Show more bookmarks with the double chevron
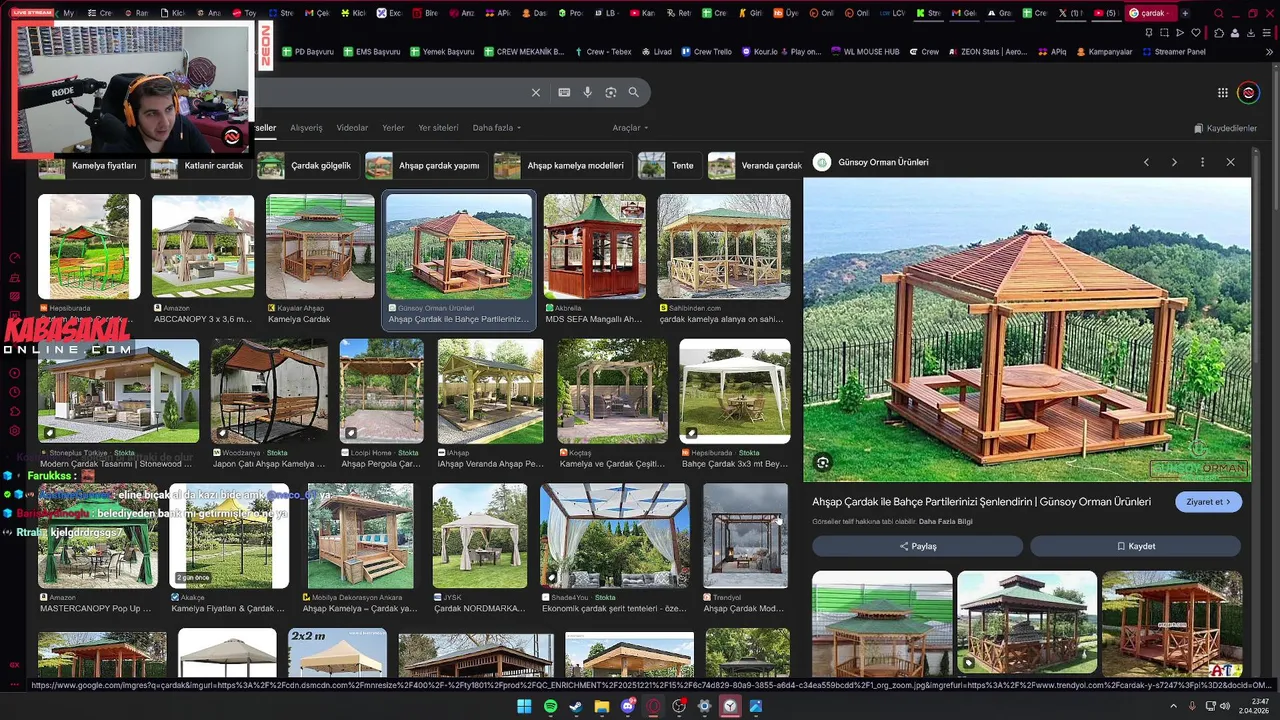This screenshot has width=1280, height=720. tap(1267, 52)
